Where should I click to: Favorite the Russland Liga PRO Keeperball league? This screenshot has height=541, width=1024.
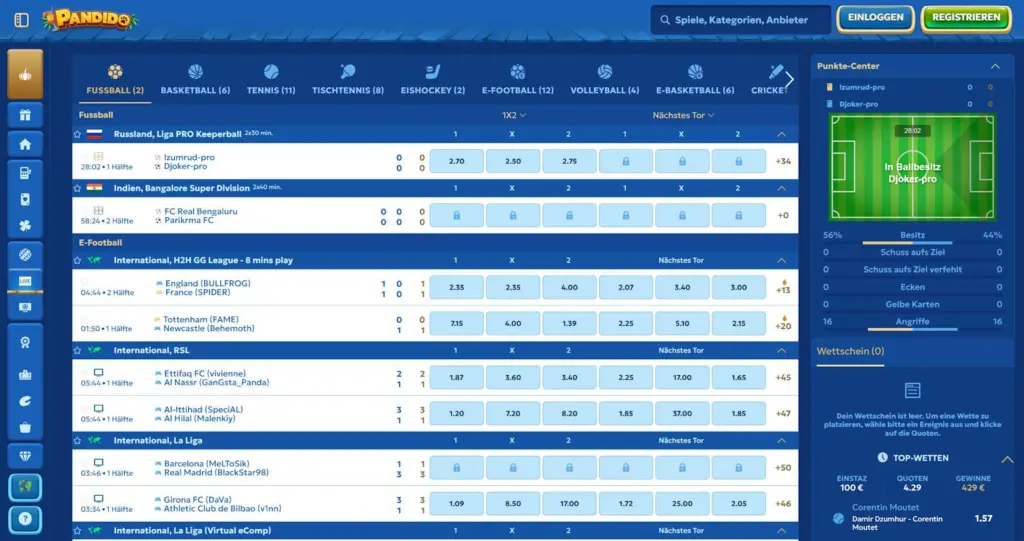coord(78,134)
